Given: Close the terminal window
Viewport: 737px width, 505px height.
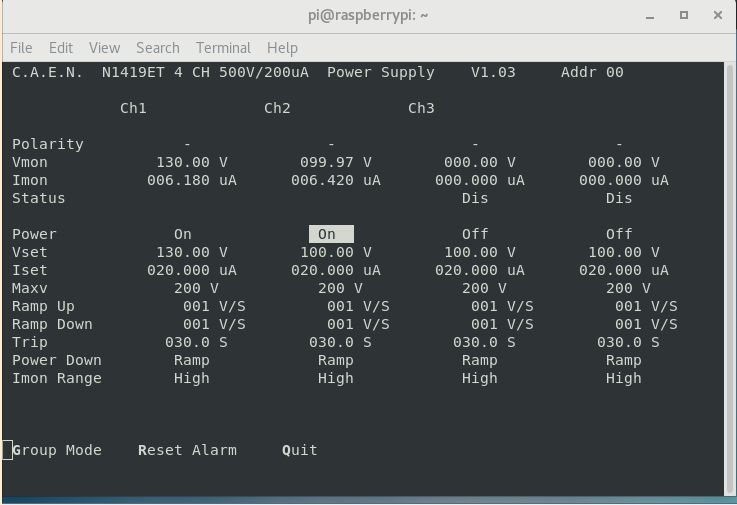Looking at the screenshot, I should pyautogui.click(x=718, y=15).
